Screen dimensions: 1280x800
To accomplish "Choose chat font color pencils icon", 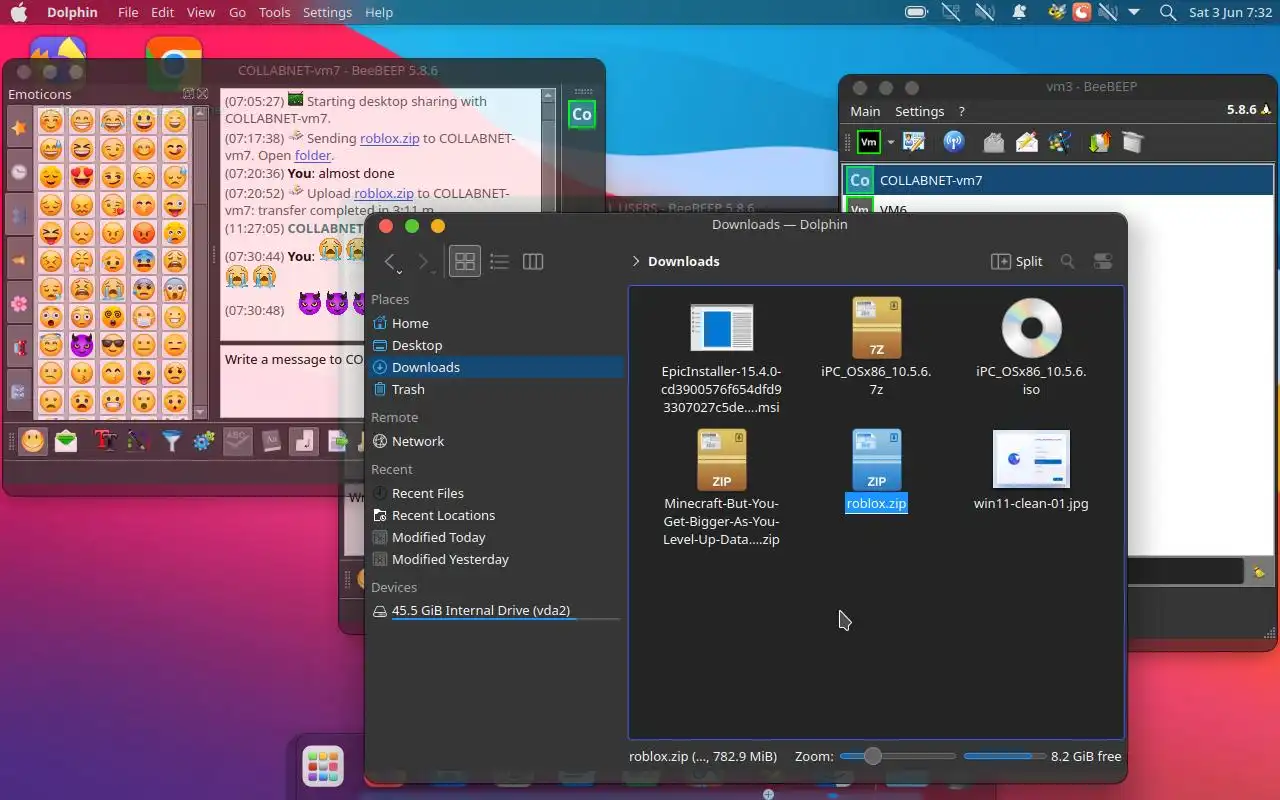I will [138, 440].
